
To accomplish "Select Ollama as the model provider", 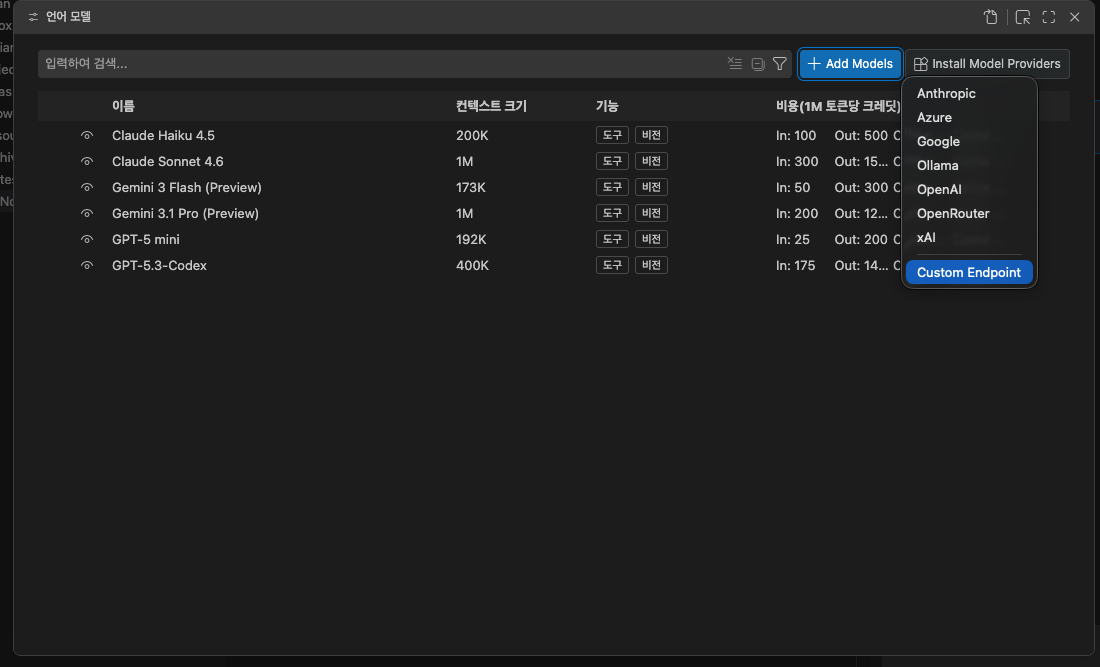I will 969,166.
